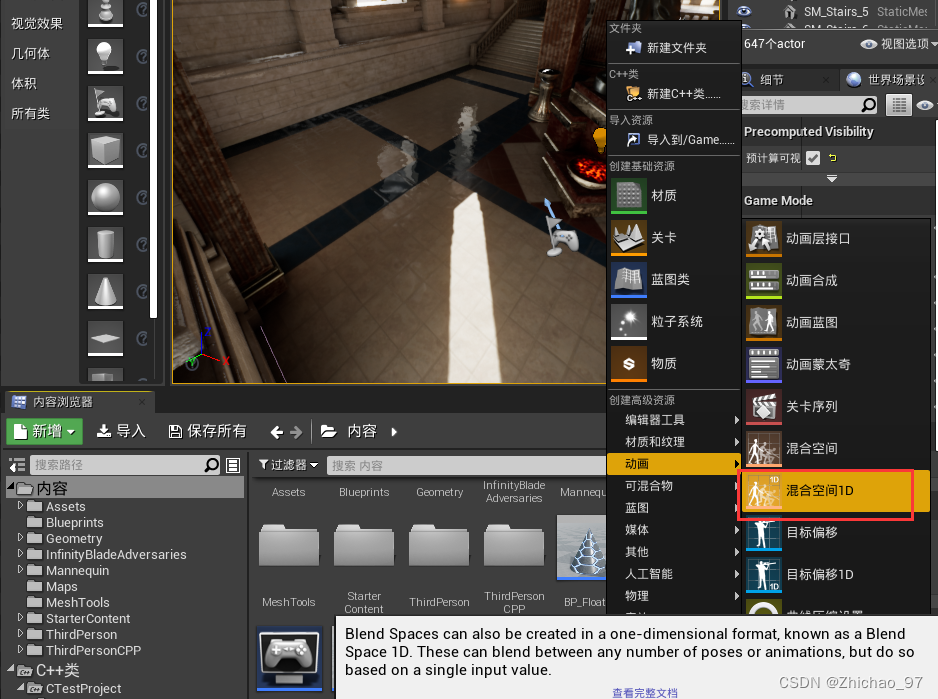The image size is (938, 699).
Task: Collapse the 内容 root folder
Action: point(11,487)
